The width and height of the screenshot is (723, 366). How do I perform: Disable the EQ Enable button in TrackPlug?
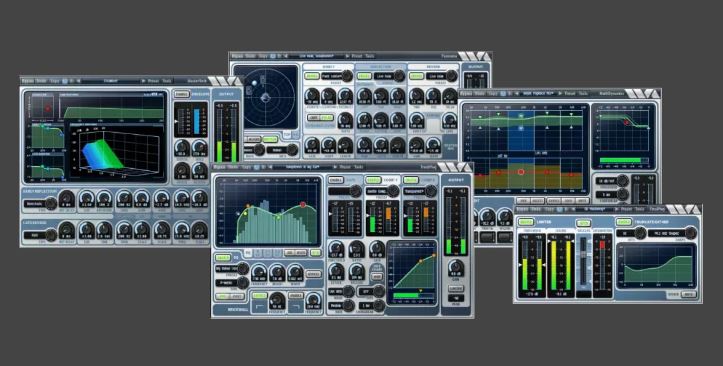(223, 258)
